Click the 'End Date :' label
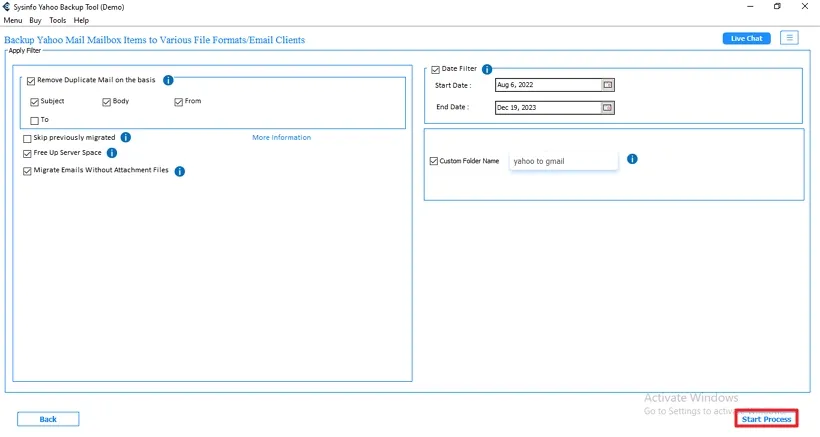 click(452, 107)
